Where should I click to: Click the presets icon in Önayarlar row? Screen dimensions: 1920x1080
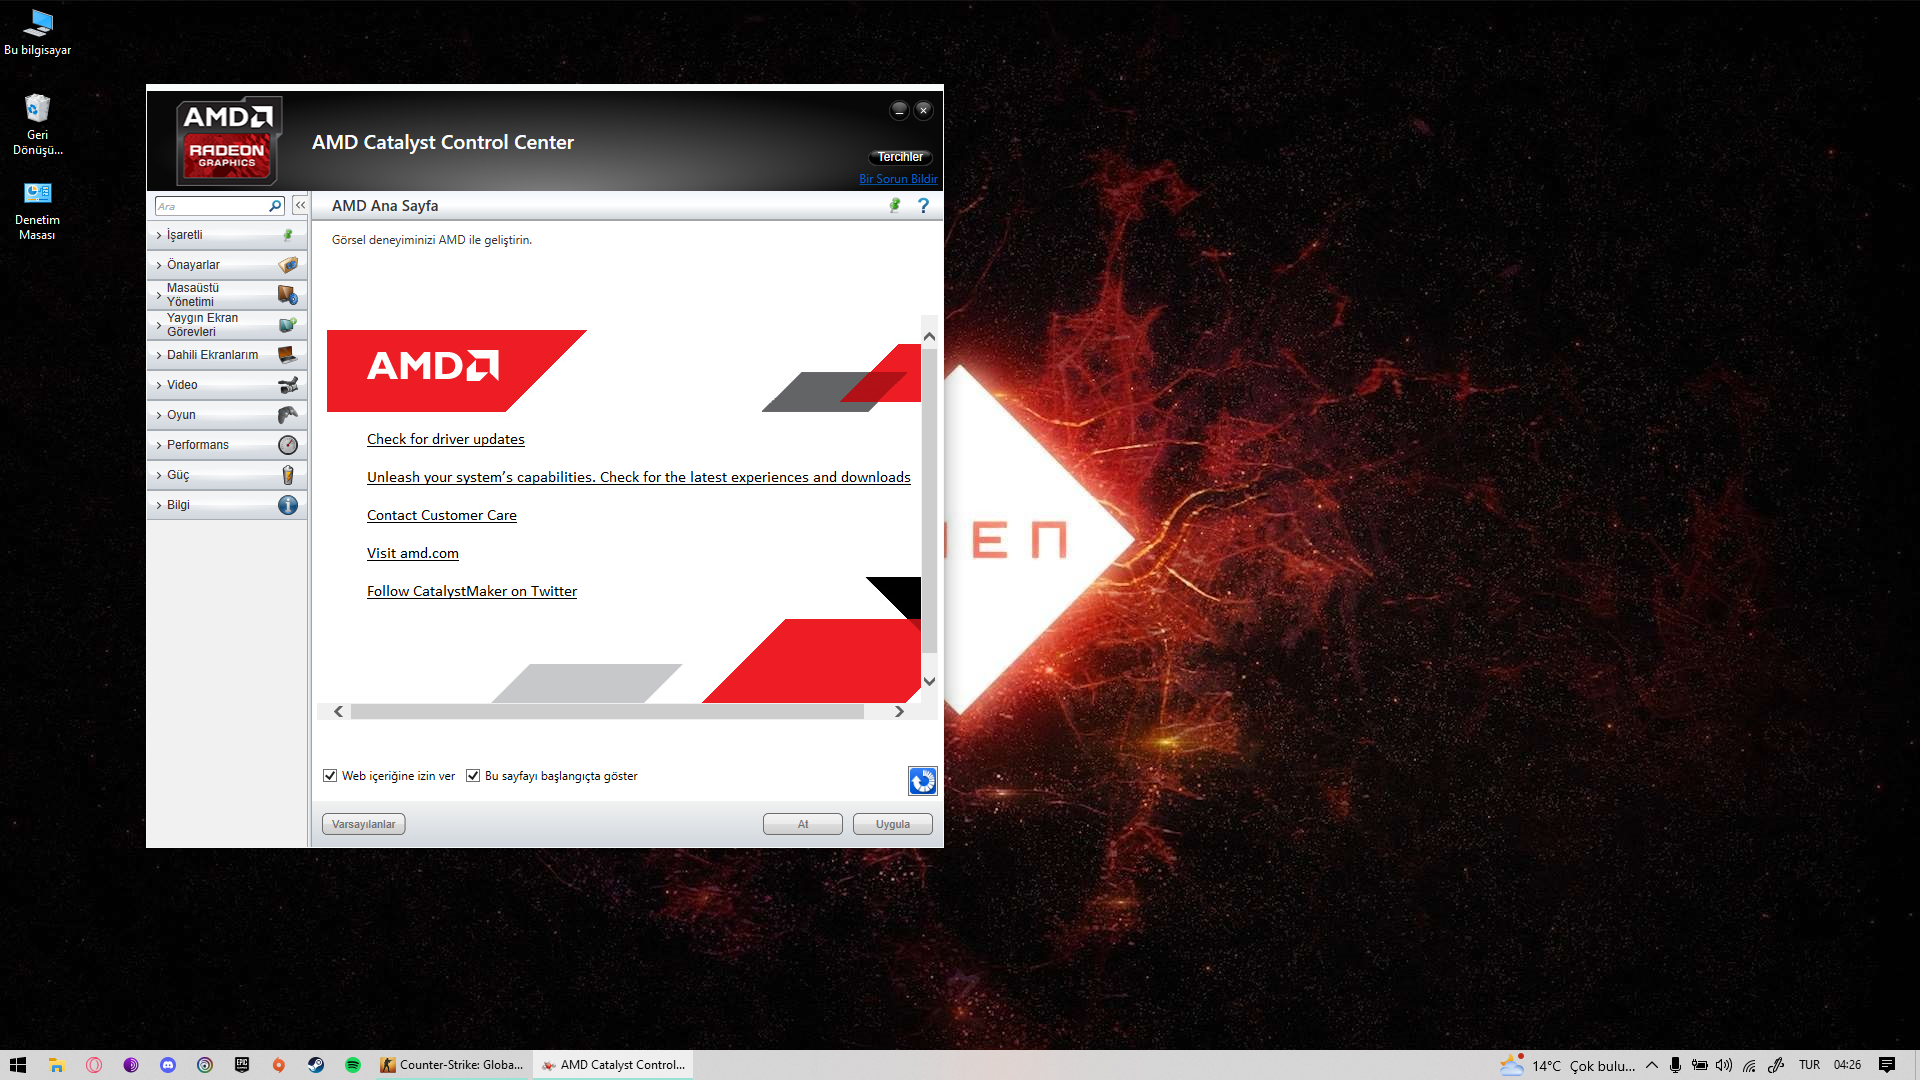[288, 265]
